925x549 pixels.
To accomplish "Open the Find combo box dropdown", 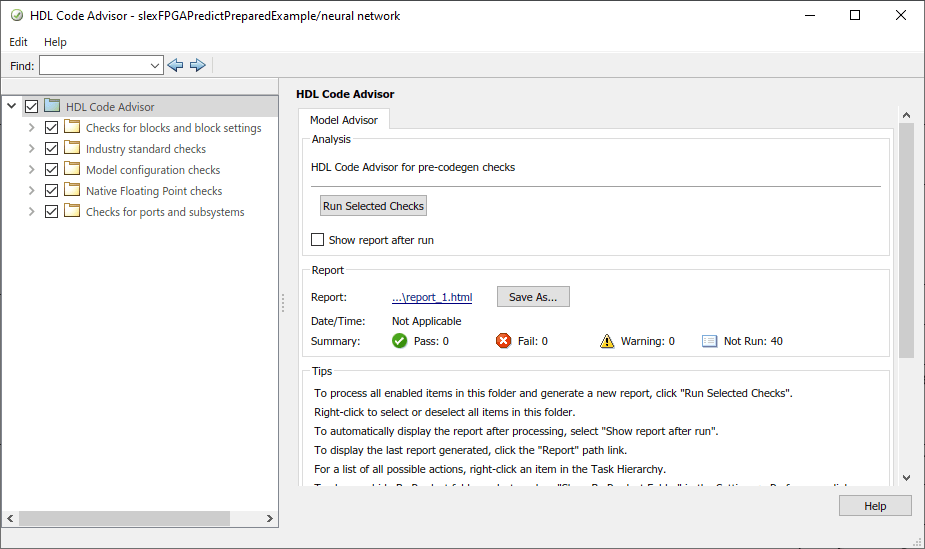I will (154, 65).
